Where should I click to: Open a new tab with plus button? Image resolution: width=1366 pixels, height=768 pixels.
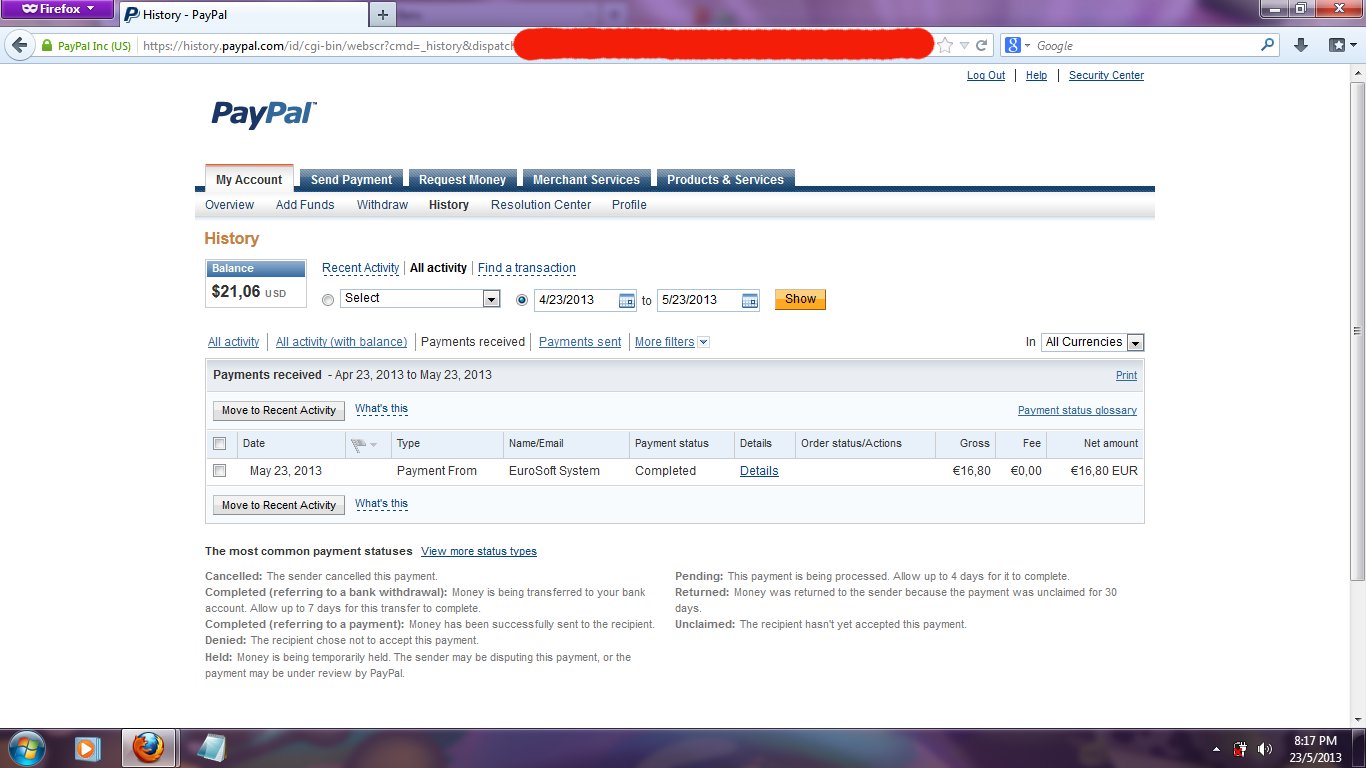click(383, 14)
